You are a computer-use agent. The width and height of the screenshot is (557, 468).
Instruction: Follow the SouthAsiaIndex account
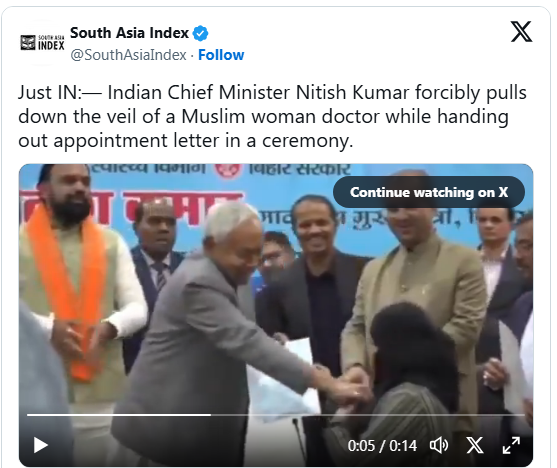coord(221,55)
